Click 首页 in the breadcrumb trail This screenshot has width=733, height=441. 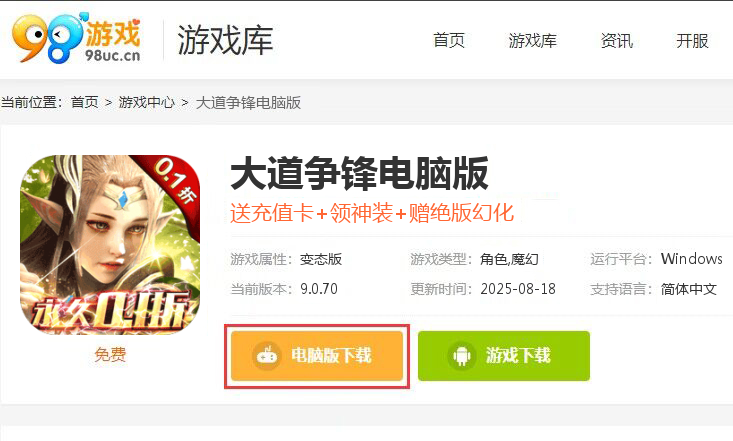pos(85,102)
